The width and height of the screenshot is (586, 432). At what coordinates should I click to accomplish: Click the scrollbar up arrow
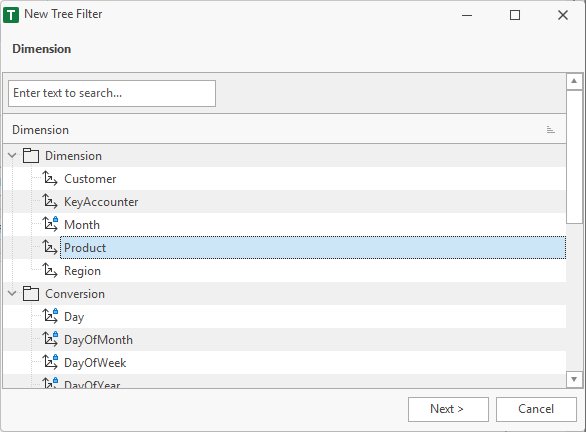pos(574,81)
